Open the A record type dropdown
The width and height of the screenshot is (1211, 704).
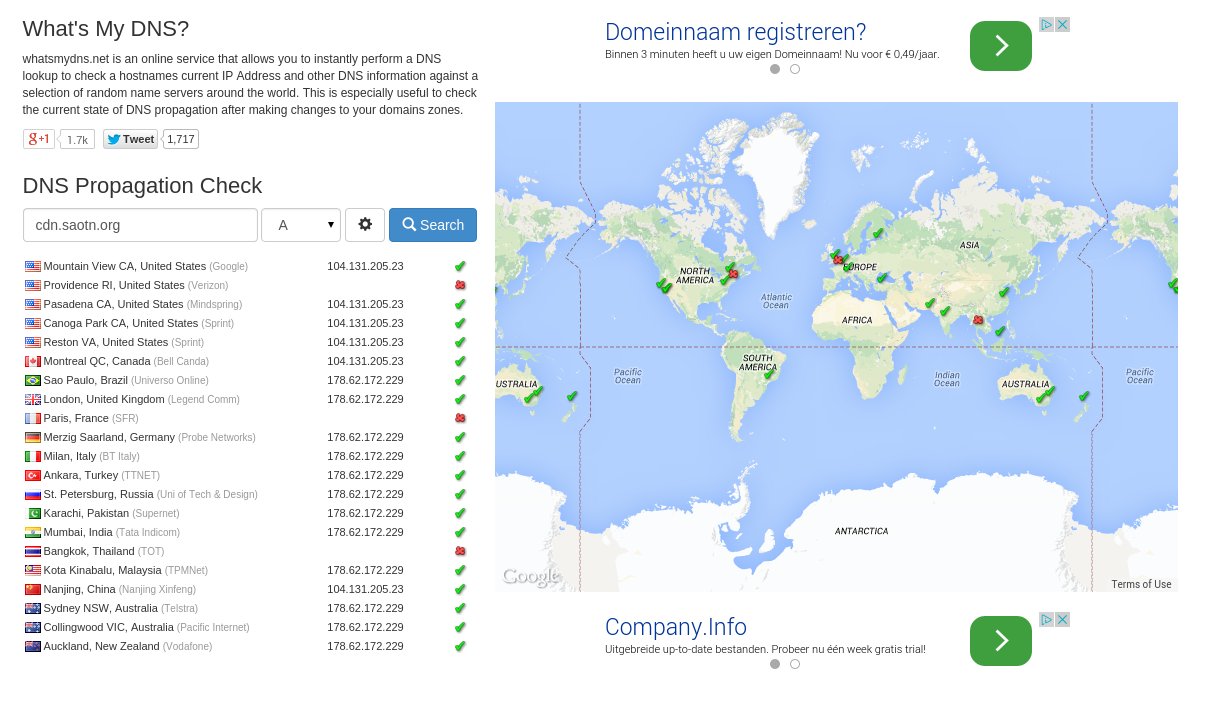(301, 225)
